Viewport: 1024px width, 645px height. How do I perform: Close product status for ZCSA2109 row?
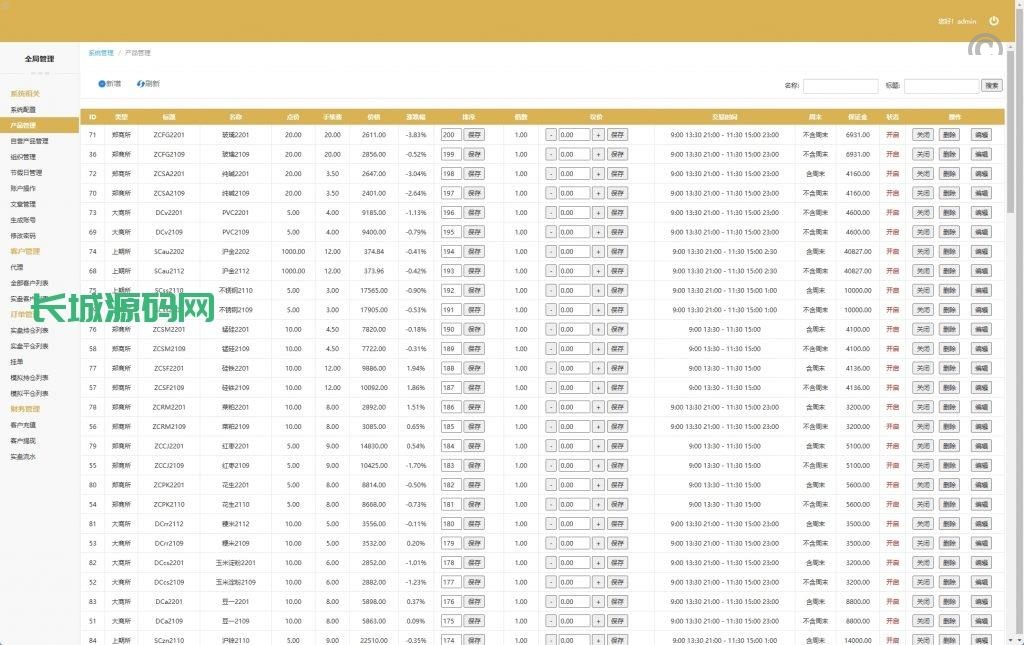pyautogui.click(x=922, y=193)
